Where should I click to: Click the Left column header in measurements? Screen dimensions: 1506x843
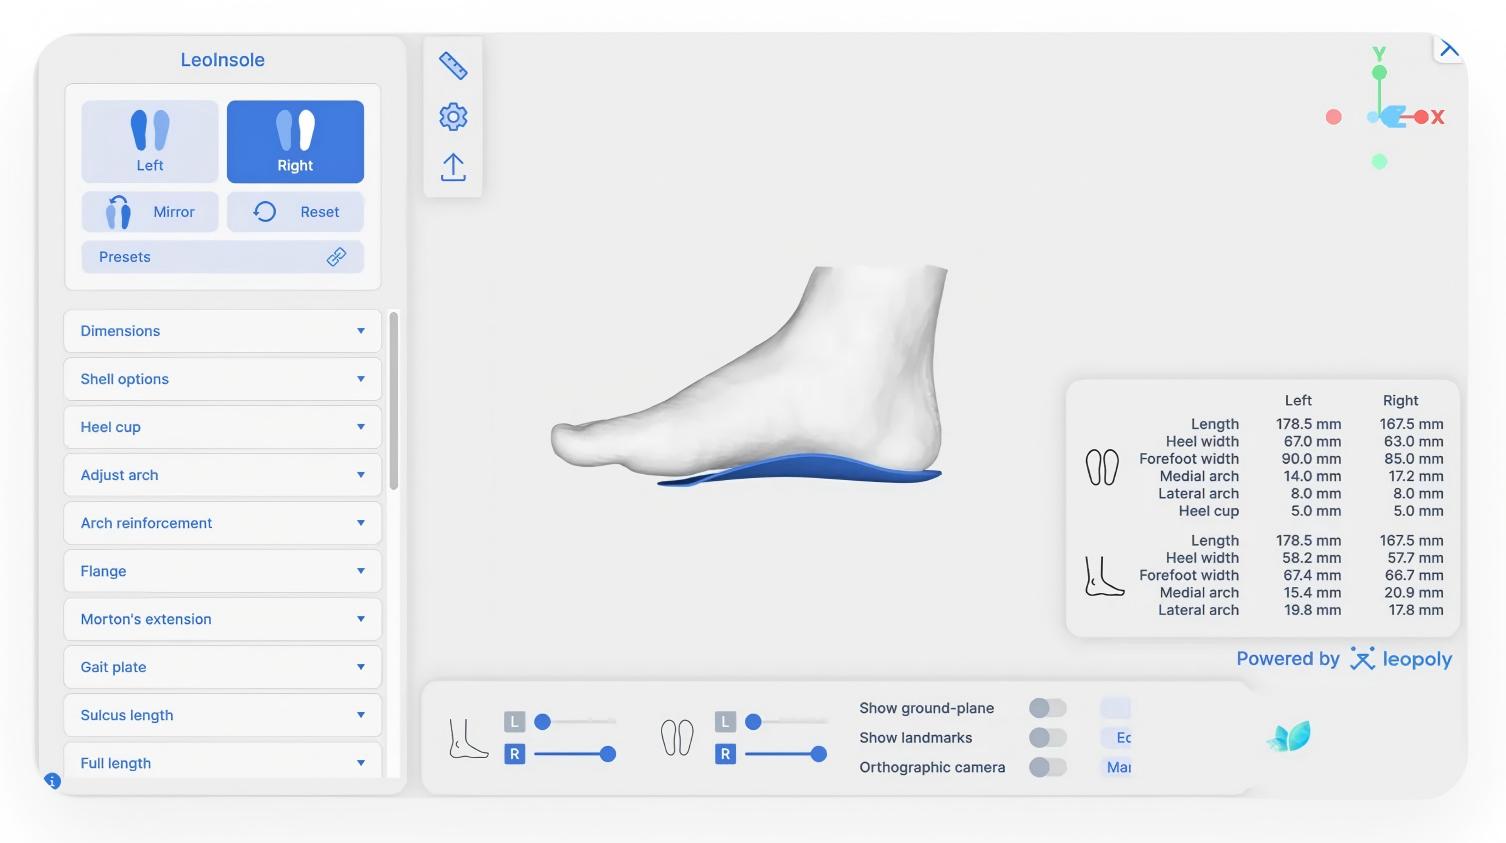coord(1298,400)
